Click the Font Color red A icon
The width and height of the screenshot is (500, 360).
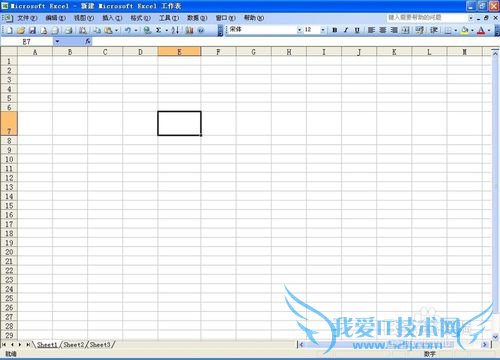click(x=481, y=30)
